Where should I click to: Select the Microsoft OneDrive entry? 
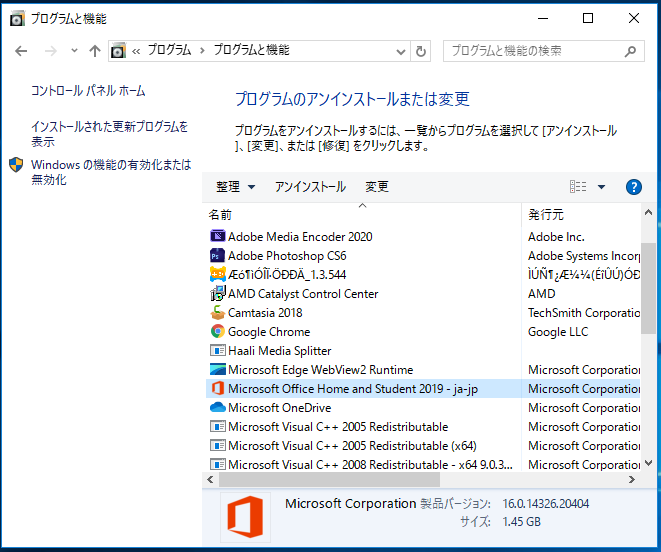click(x=279, y=407)
